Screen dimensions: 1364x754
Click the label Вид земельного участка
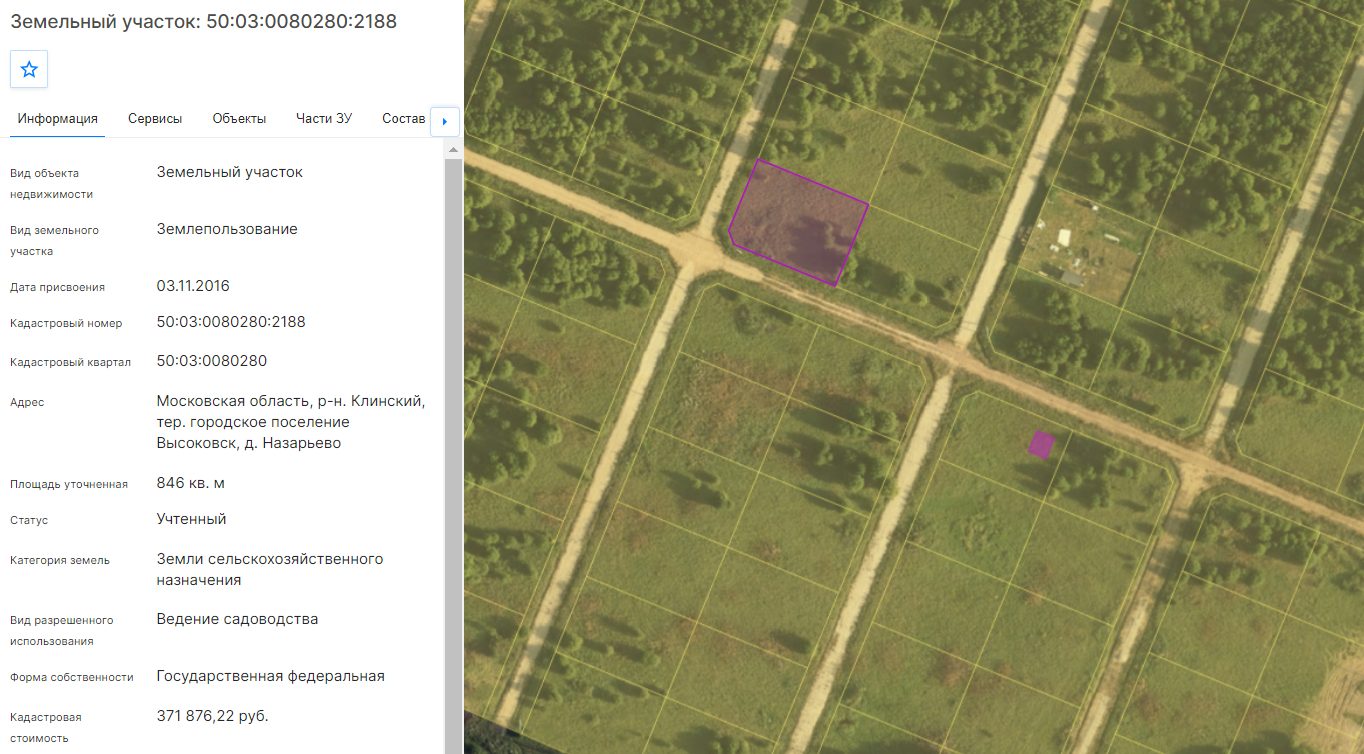(x=54, y=240)
